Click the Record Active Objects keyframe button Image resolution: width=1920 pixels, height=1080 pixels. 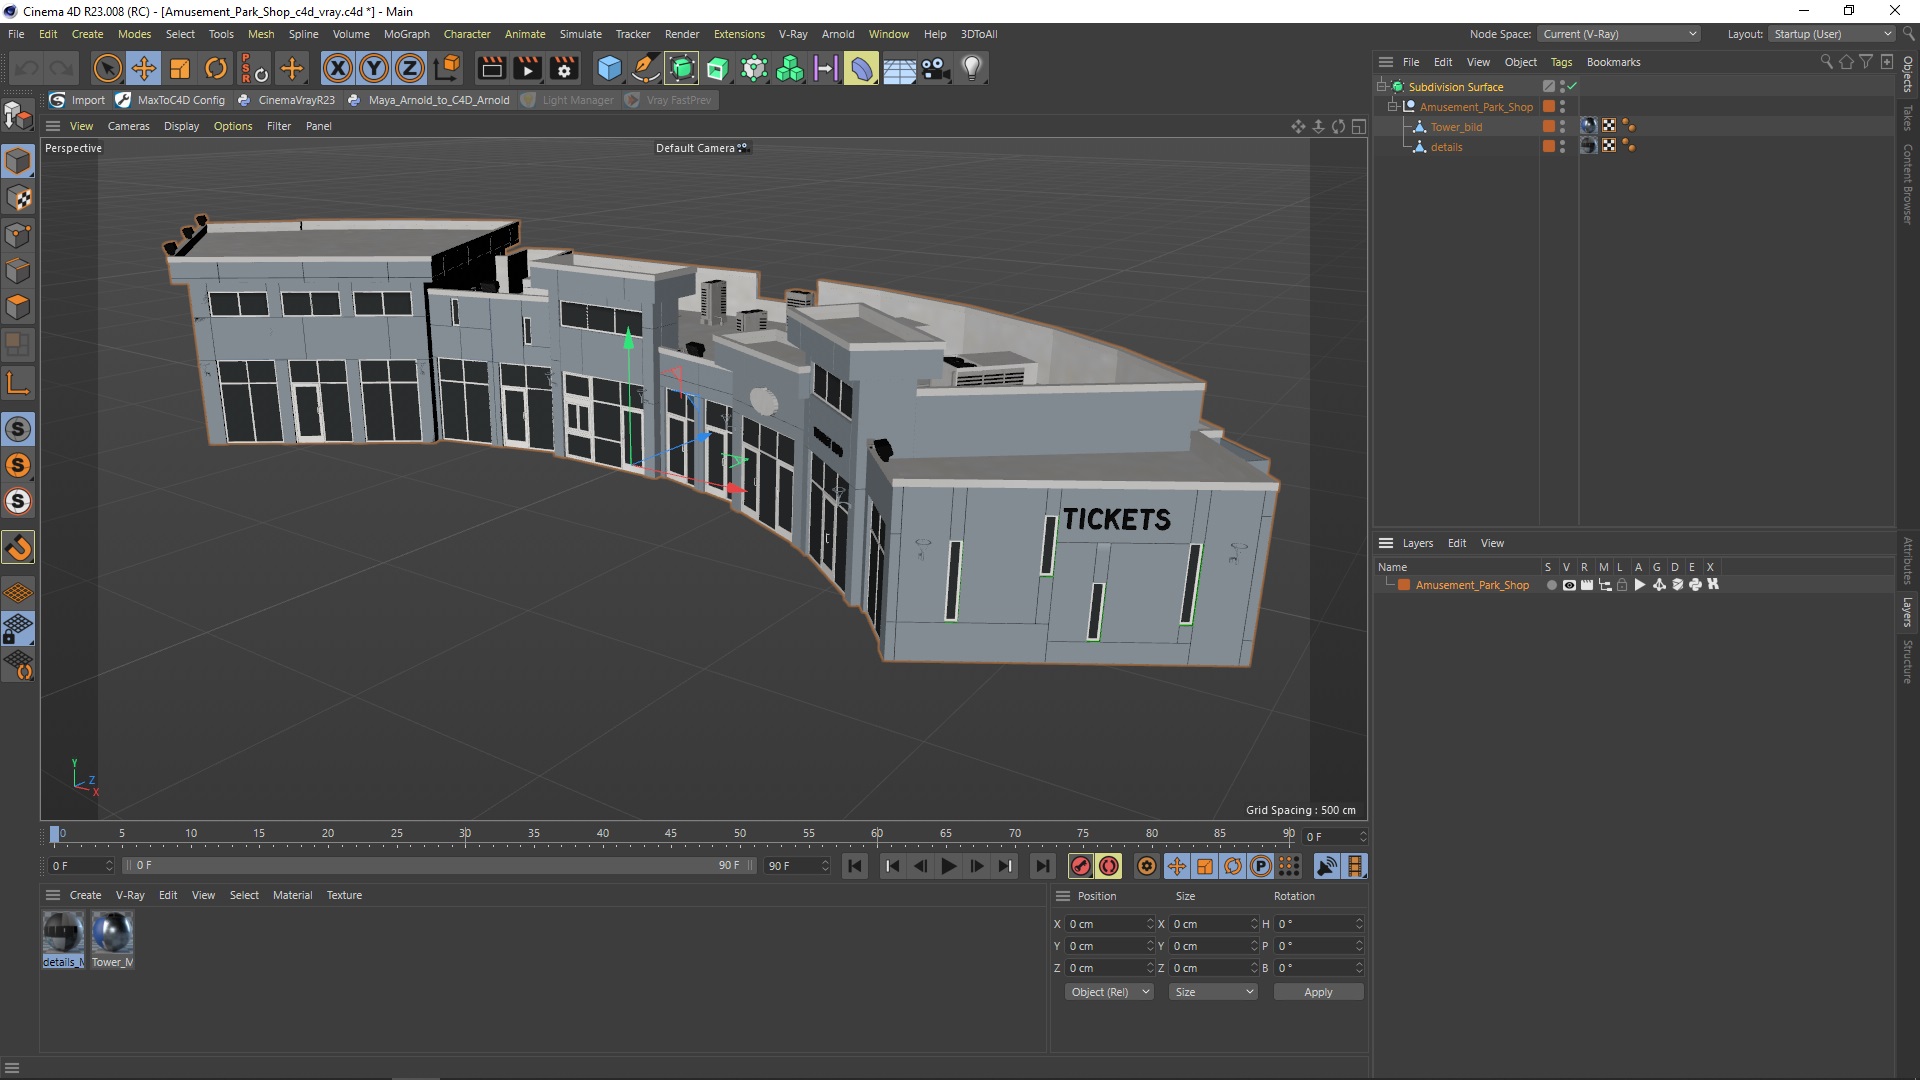(x=1080, y=866)
